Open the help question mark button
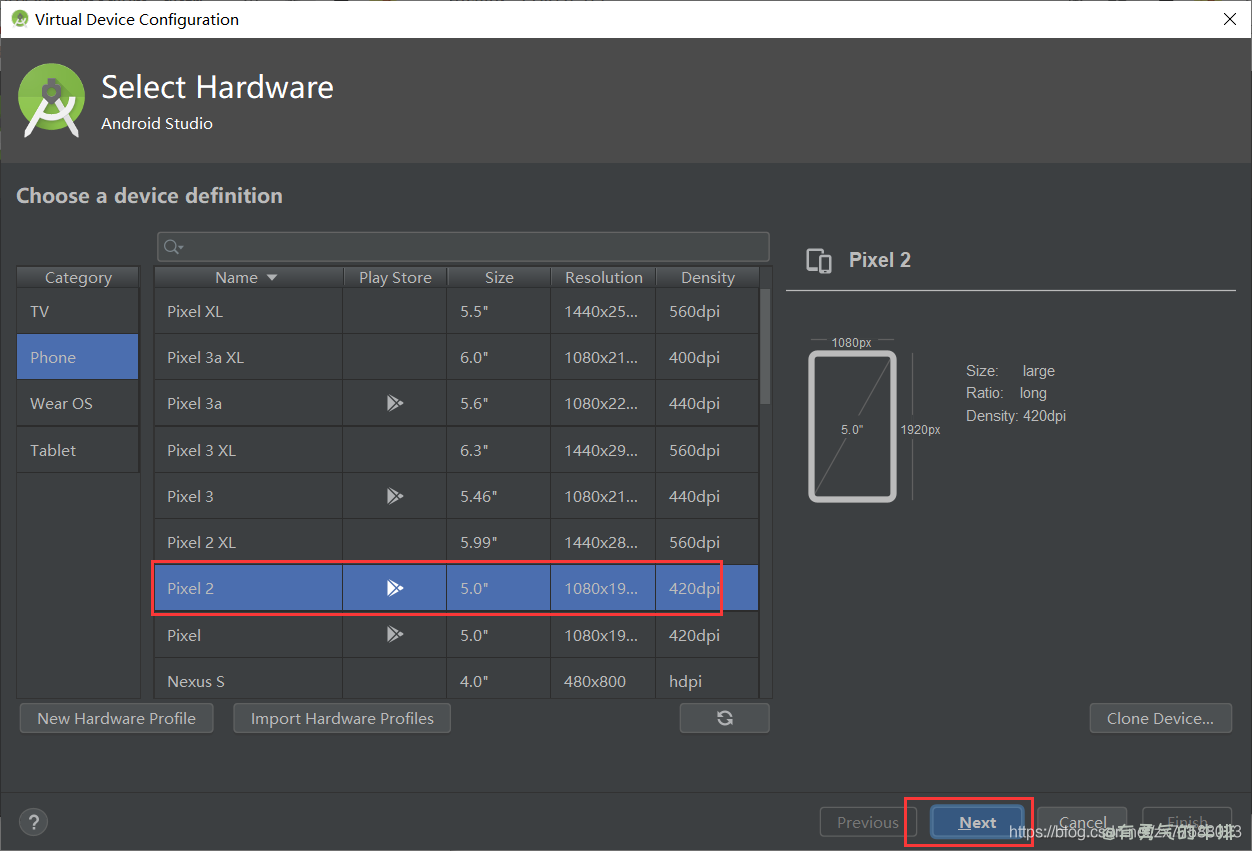The height and width of the screenshot is (851, 1252). point(34,822)
